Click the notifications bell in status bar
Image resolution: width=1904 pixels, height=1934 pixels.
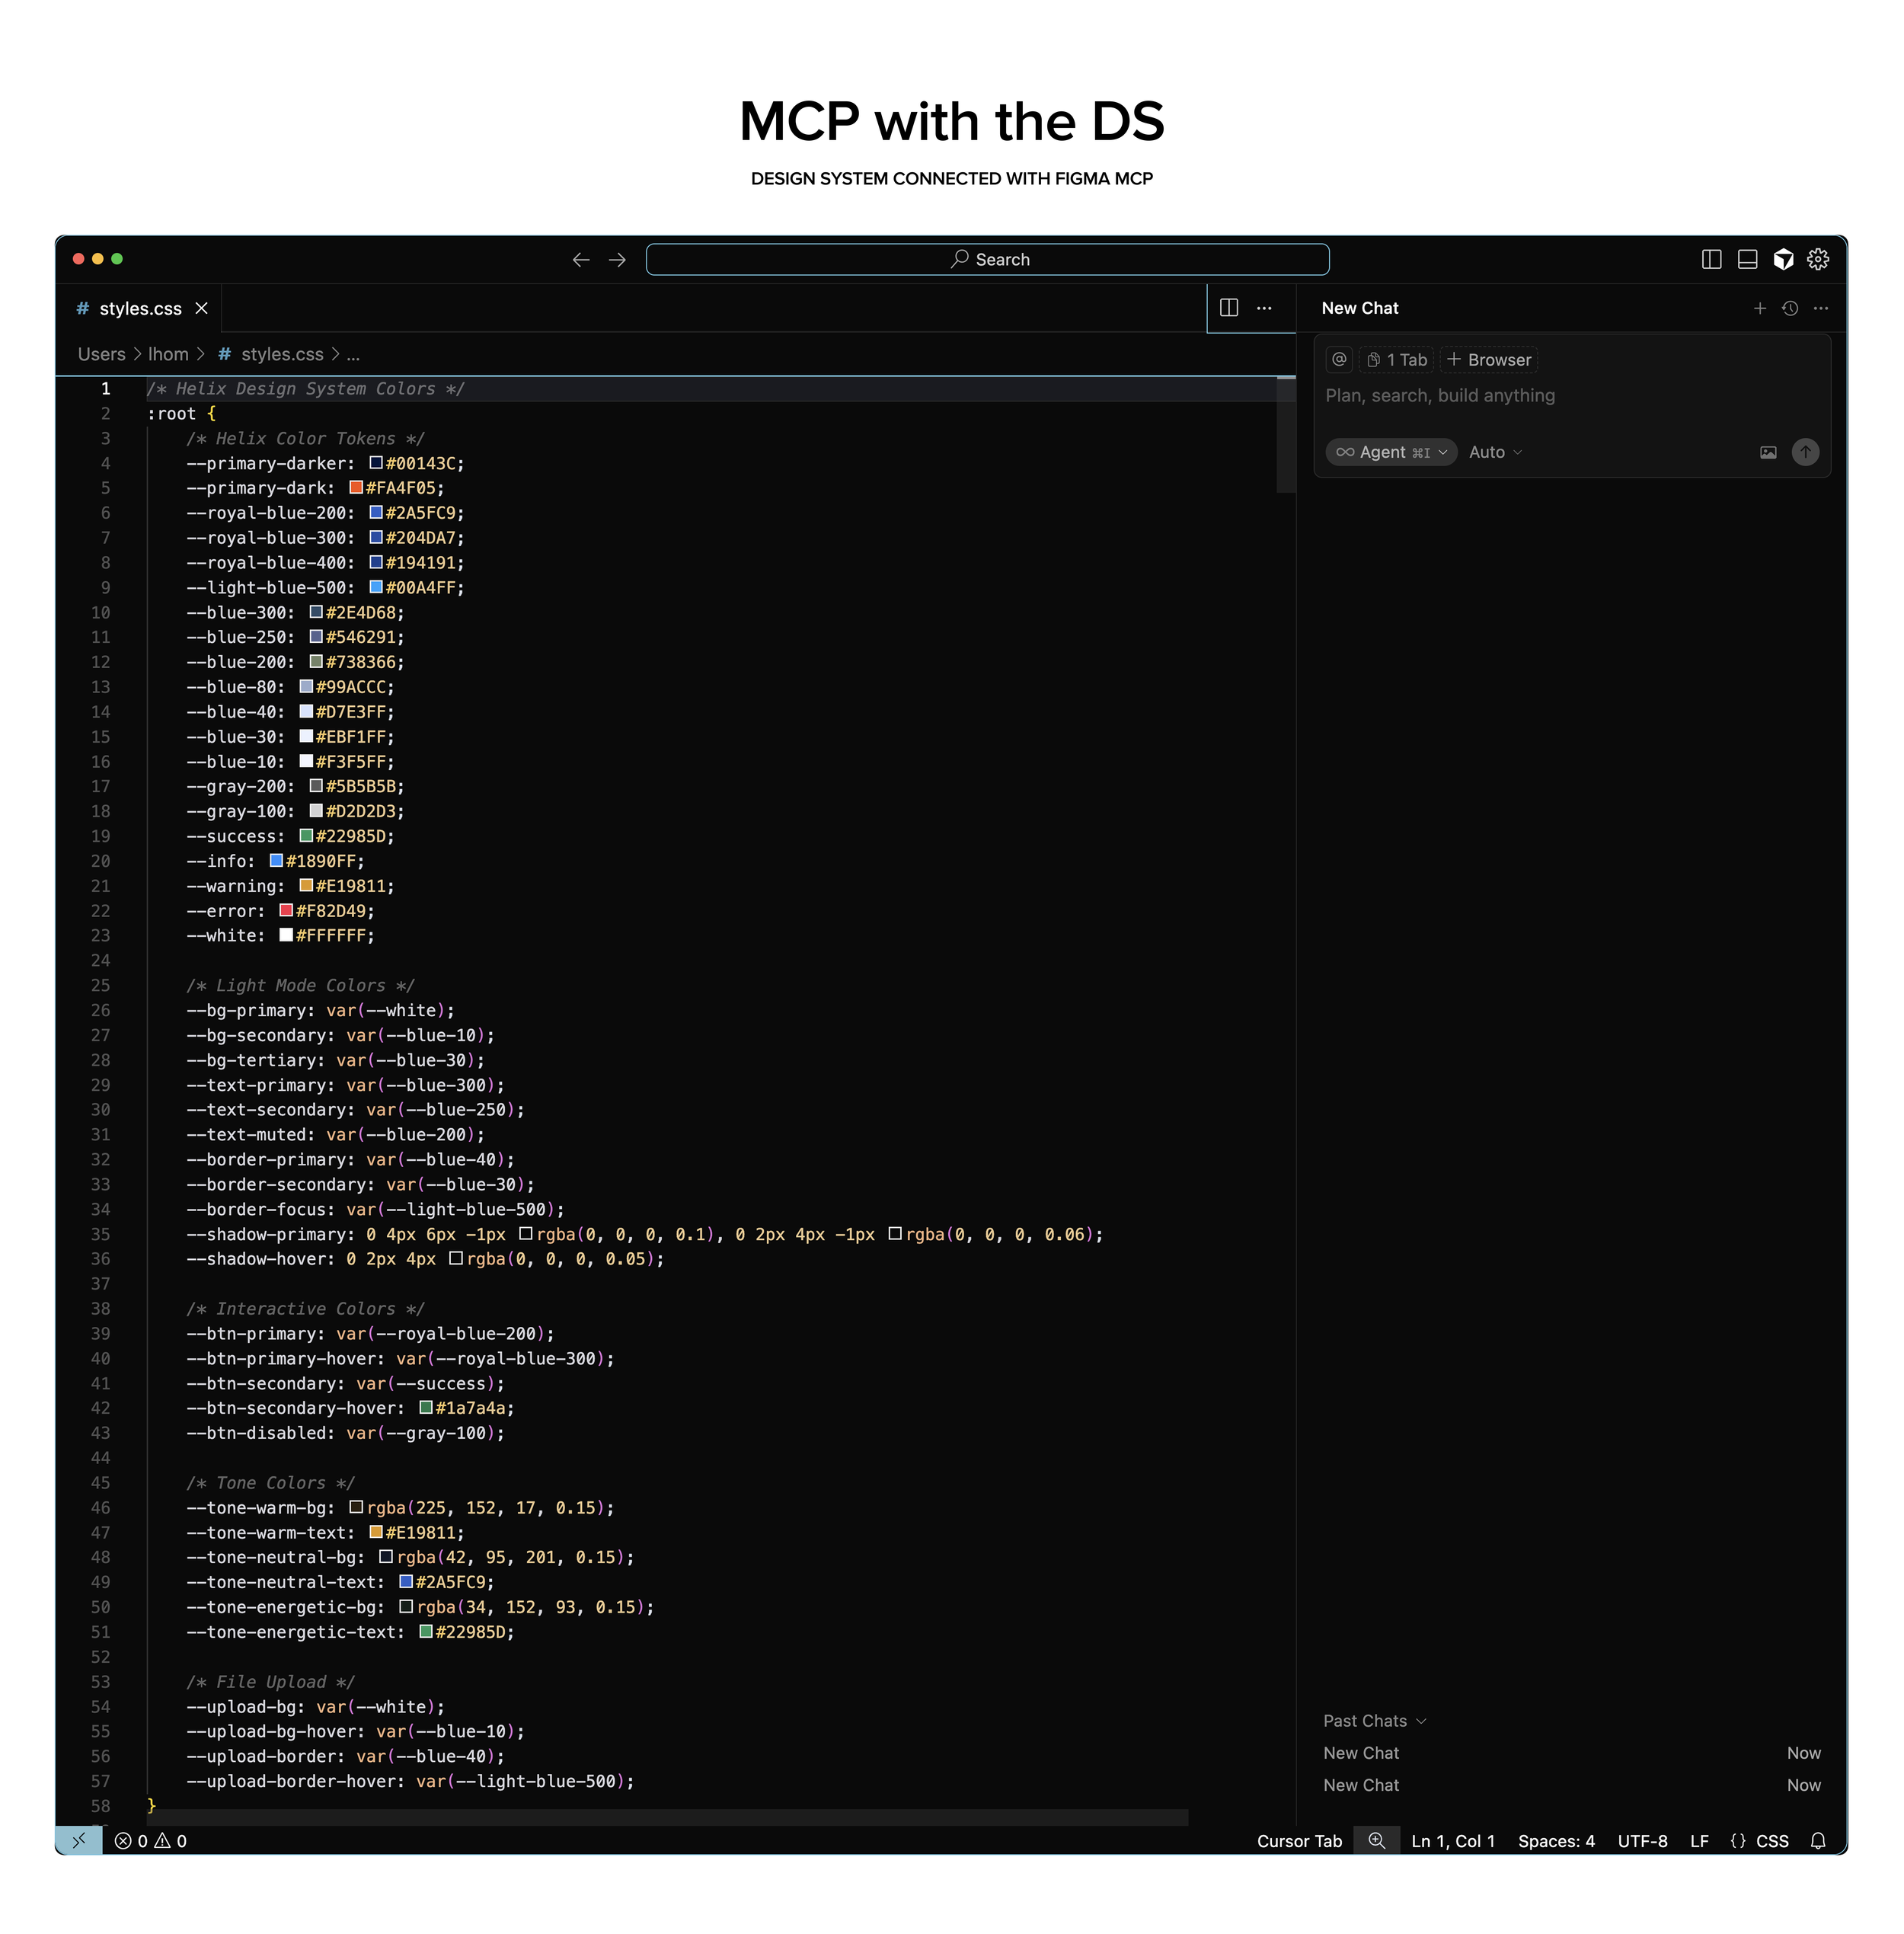click(1818, 1841)
